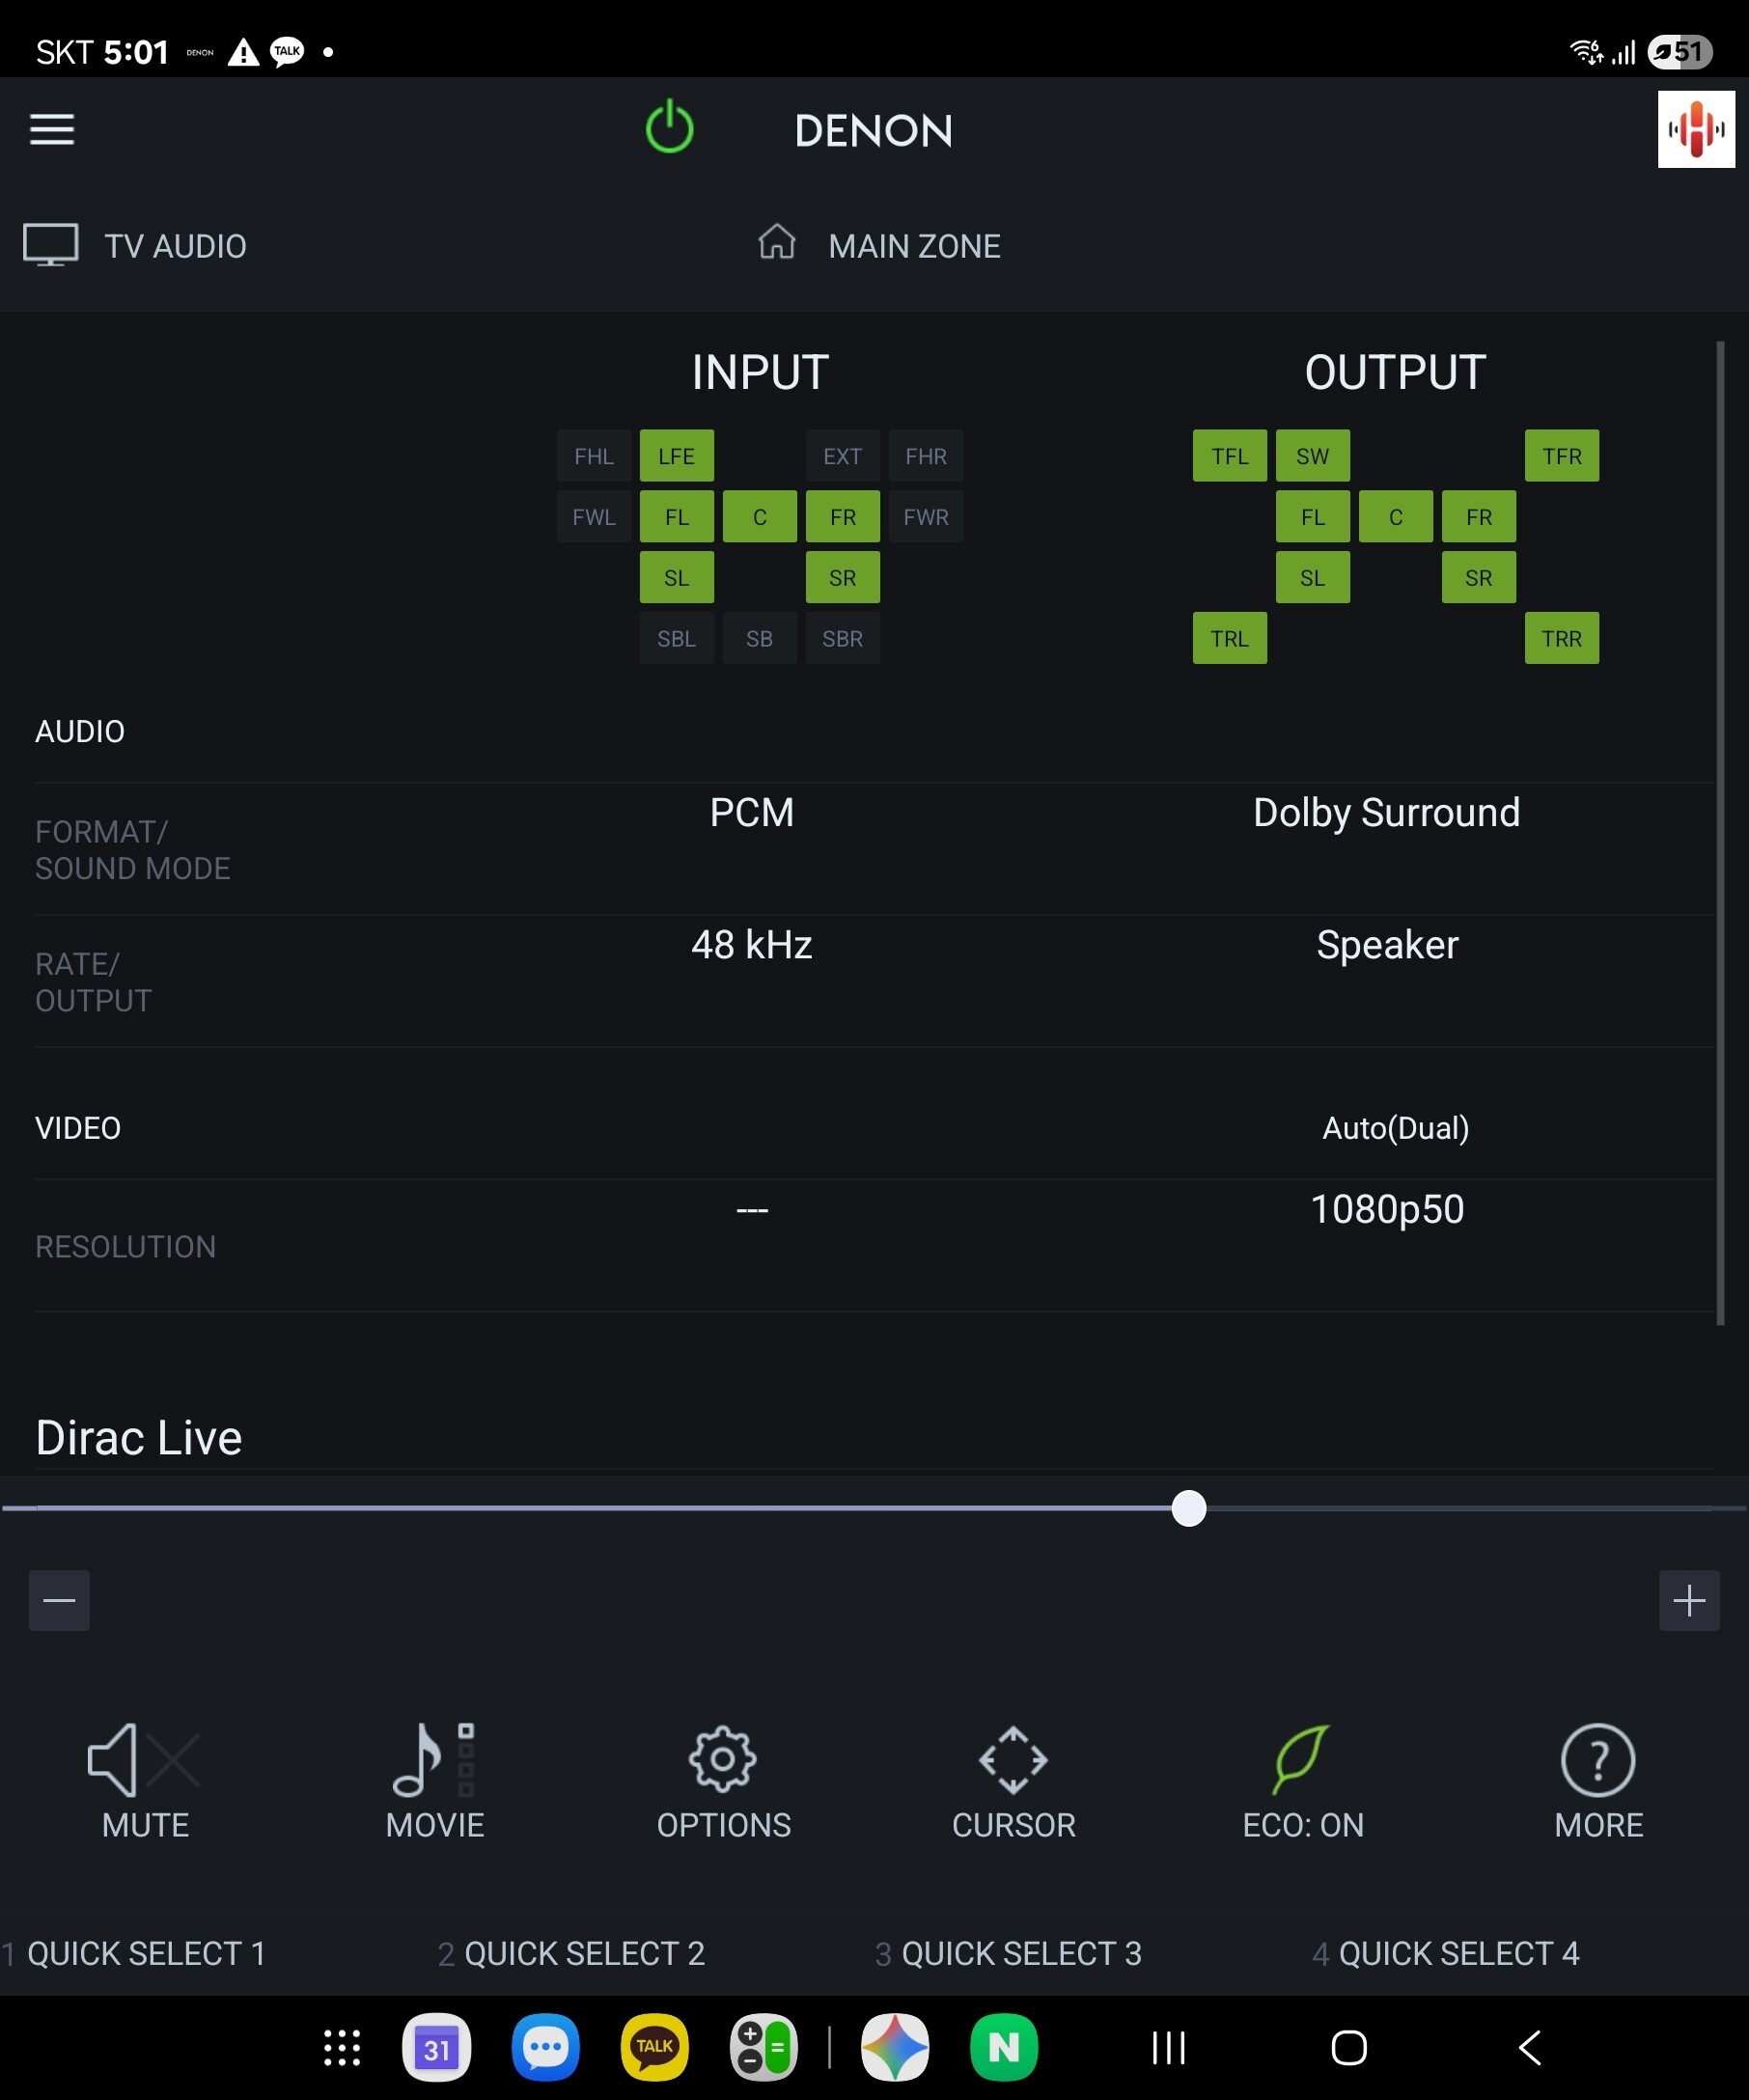Click the PCM format value
This screenshot has width=1749, height=2100.
pos(752,813)
